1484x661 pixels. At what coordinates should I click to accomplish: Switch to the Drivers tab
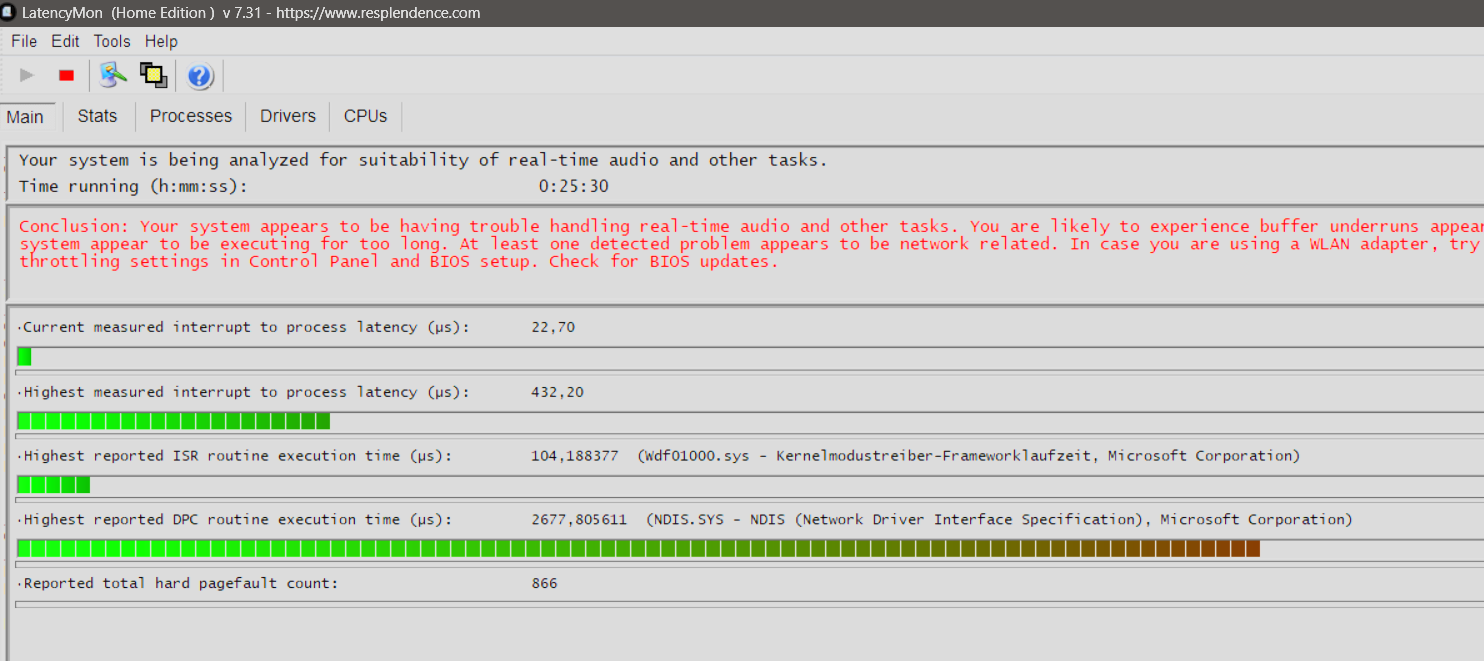click(288, 116)
